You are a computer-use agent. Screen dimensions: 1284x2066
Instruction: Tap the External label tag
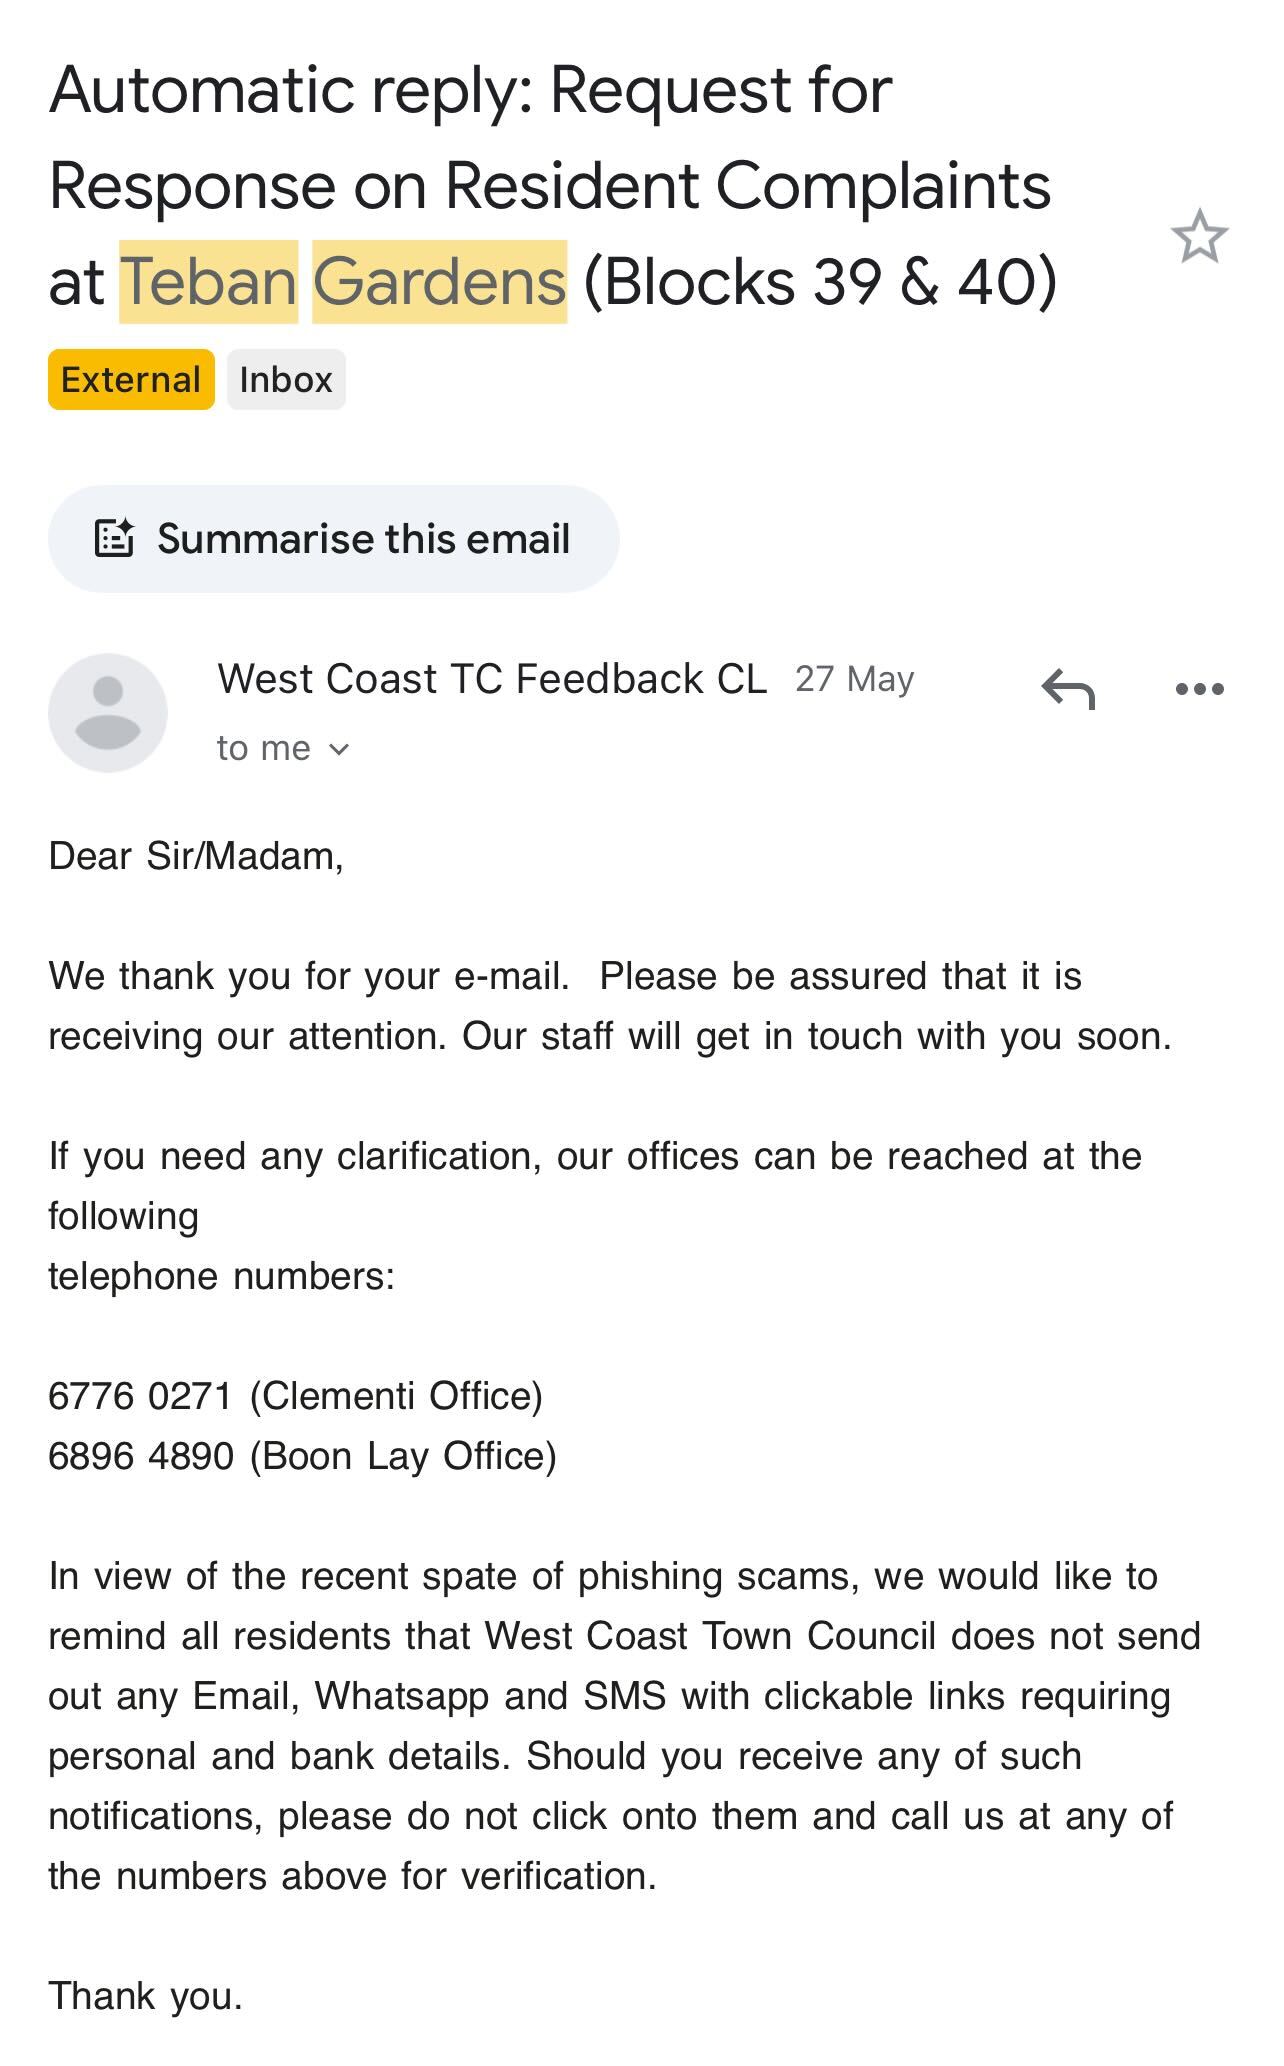click(x=131, y=379)
